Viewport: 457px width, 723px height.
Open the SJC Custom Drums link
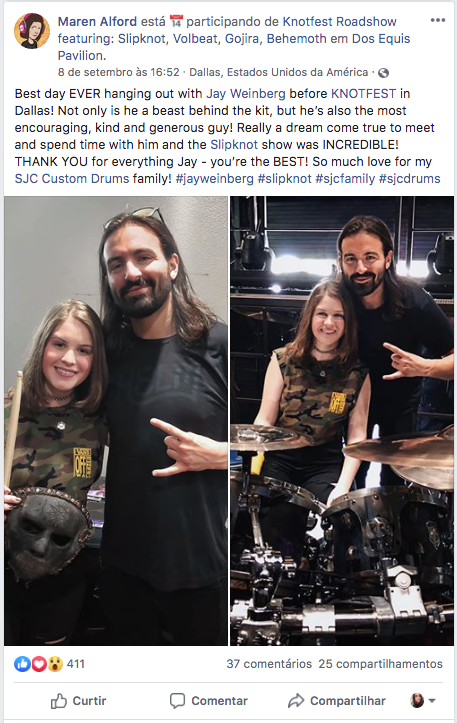click(72, 178)
